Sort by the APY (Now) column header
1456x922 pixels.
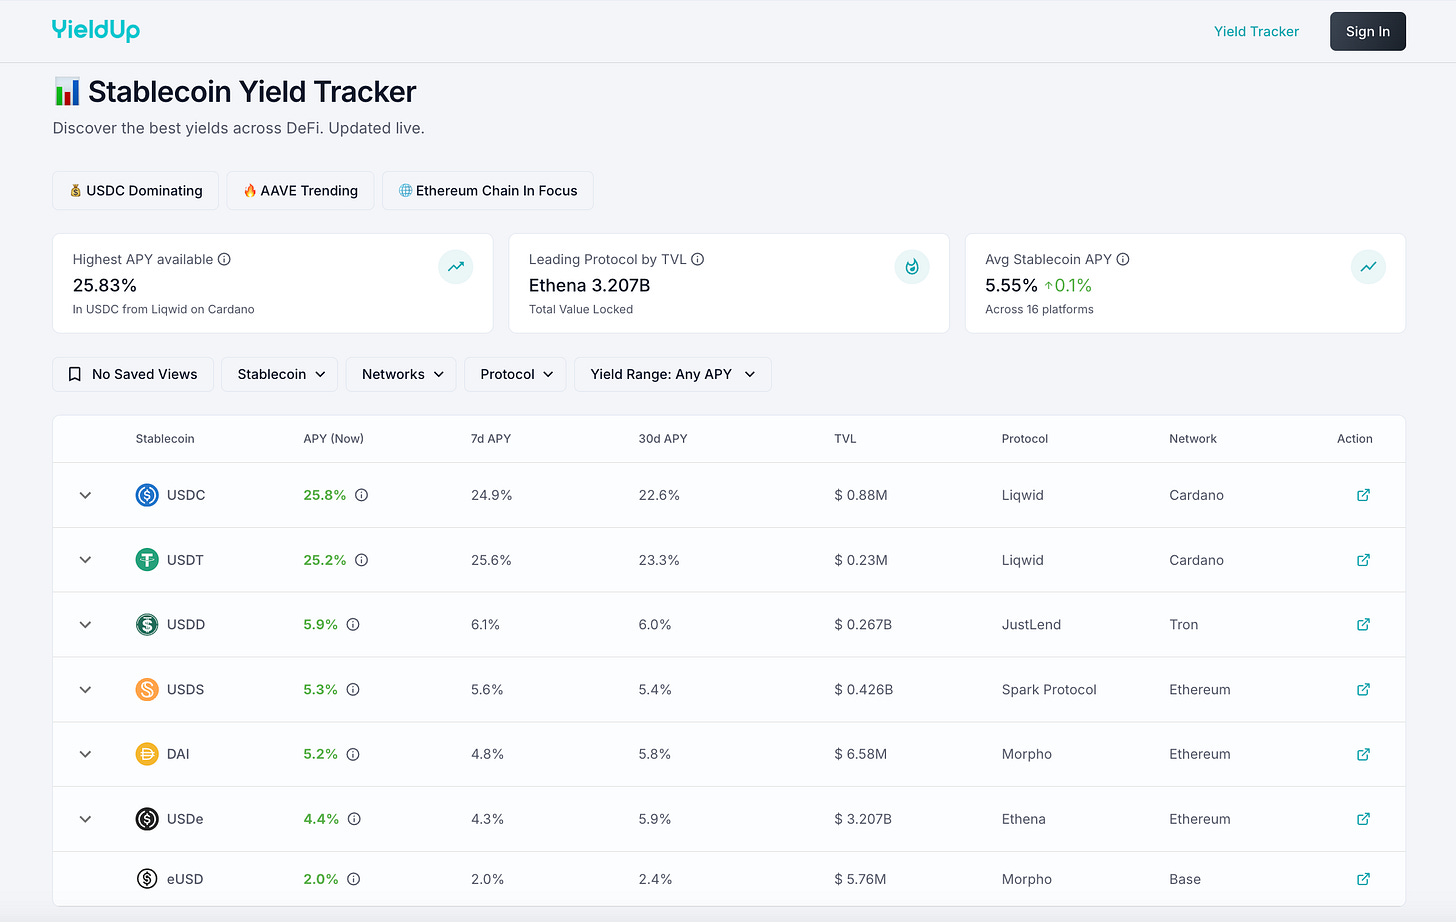[334, 439]
